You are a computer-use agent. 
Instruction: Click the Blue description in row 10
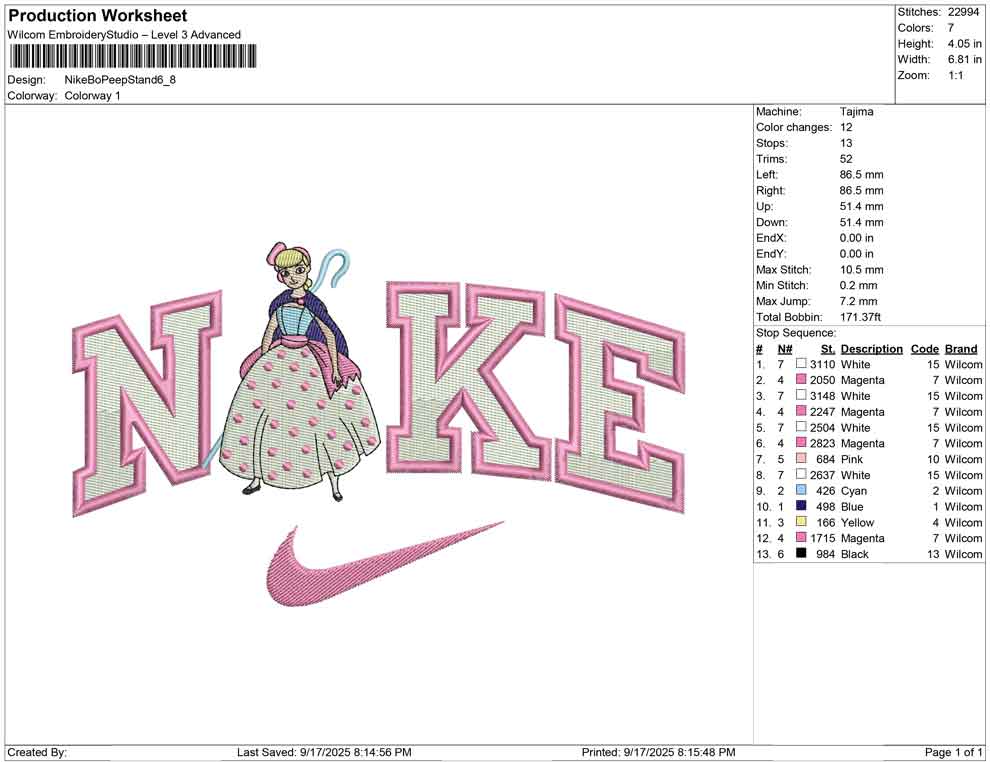coord(852,506)
